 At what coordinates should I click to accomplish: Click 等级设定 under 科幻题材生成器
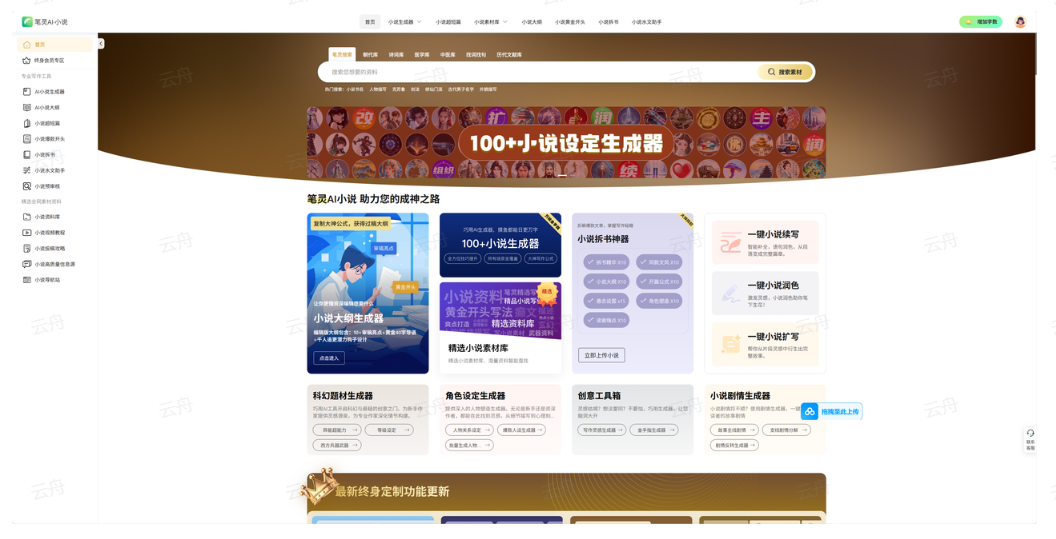tap(389, 430)
